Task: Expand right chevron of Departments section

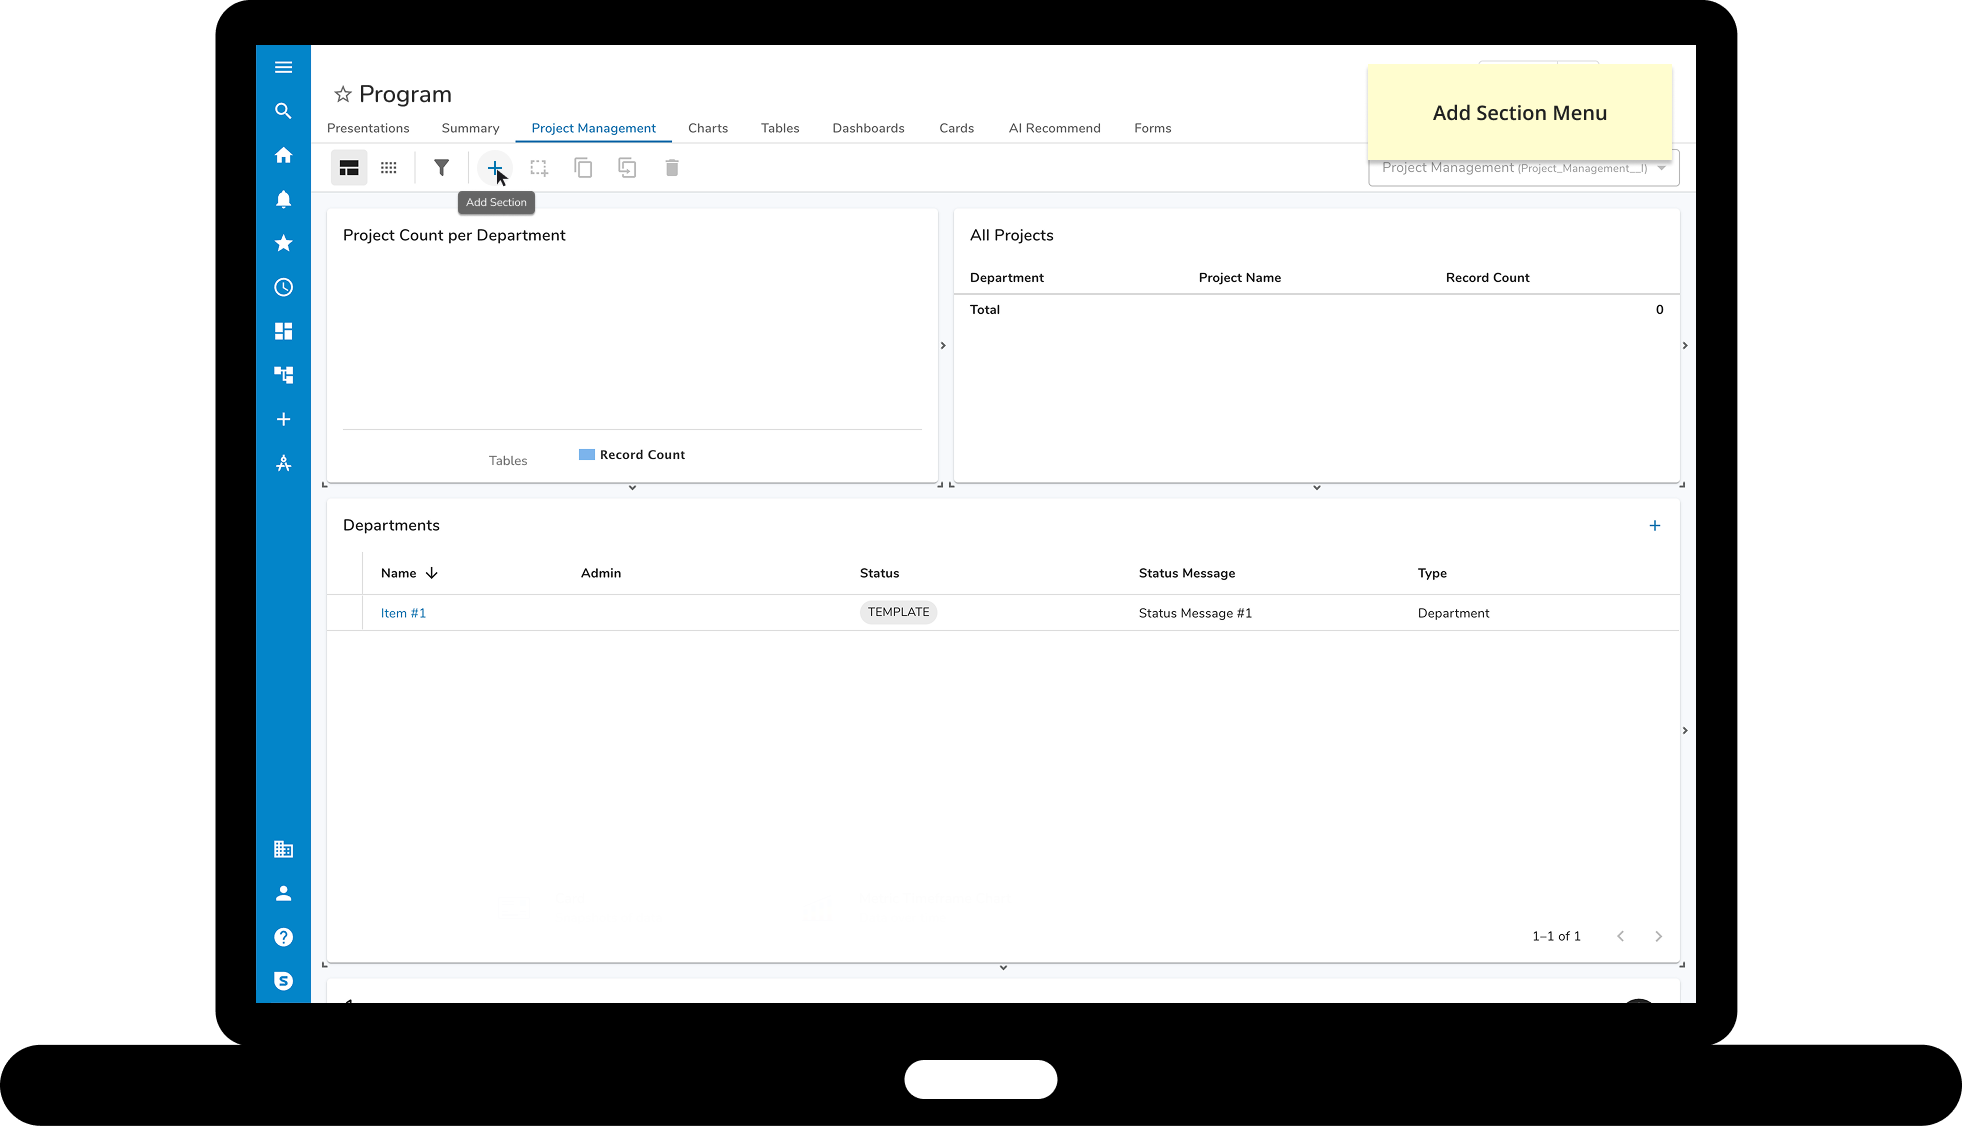Action: click(x=1685, y=731)
